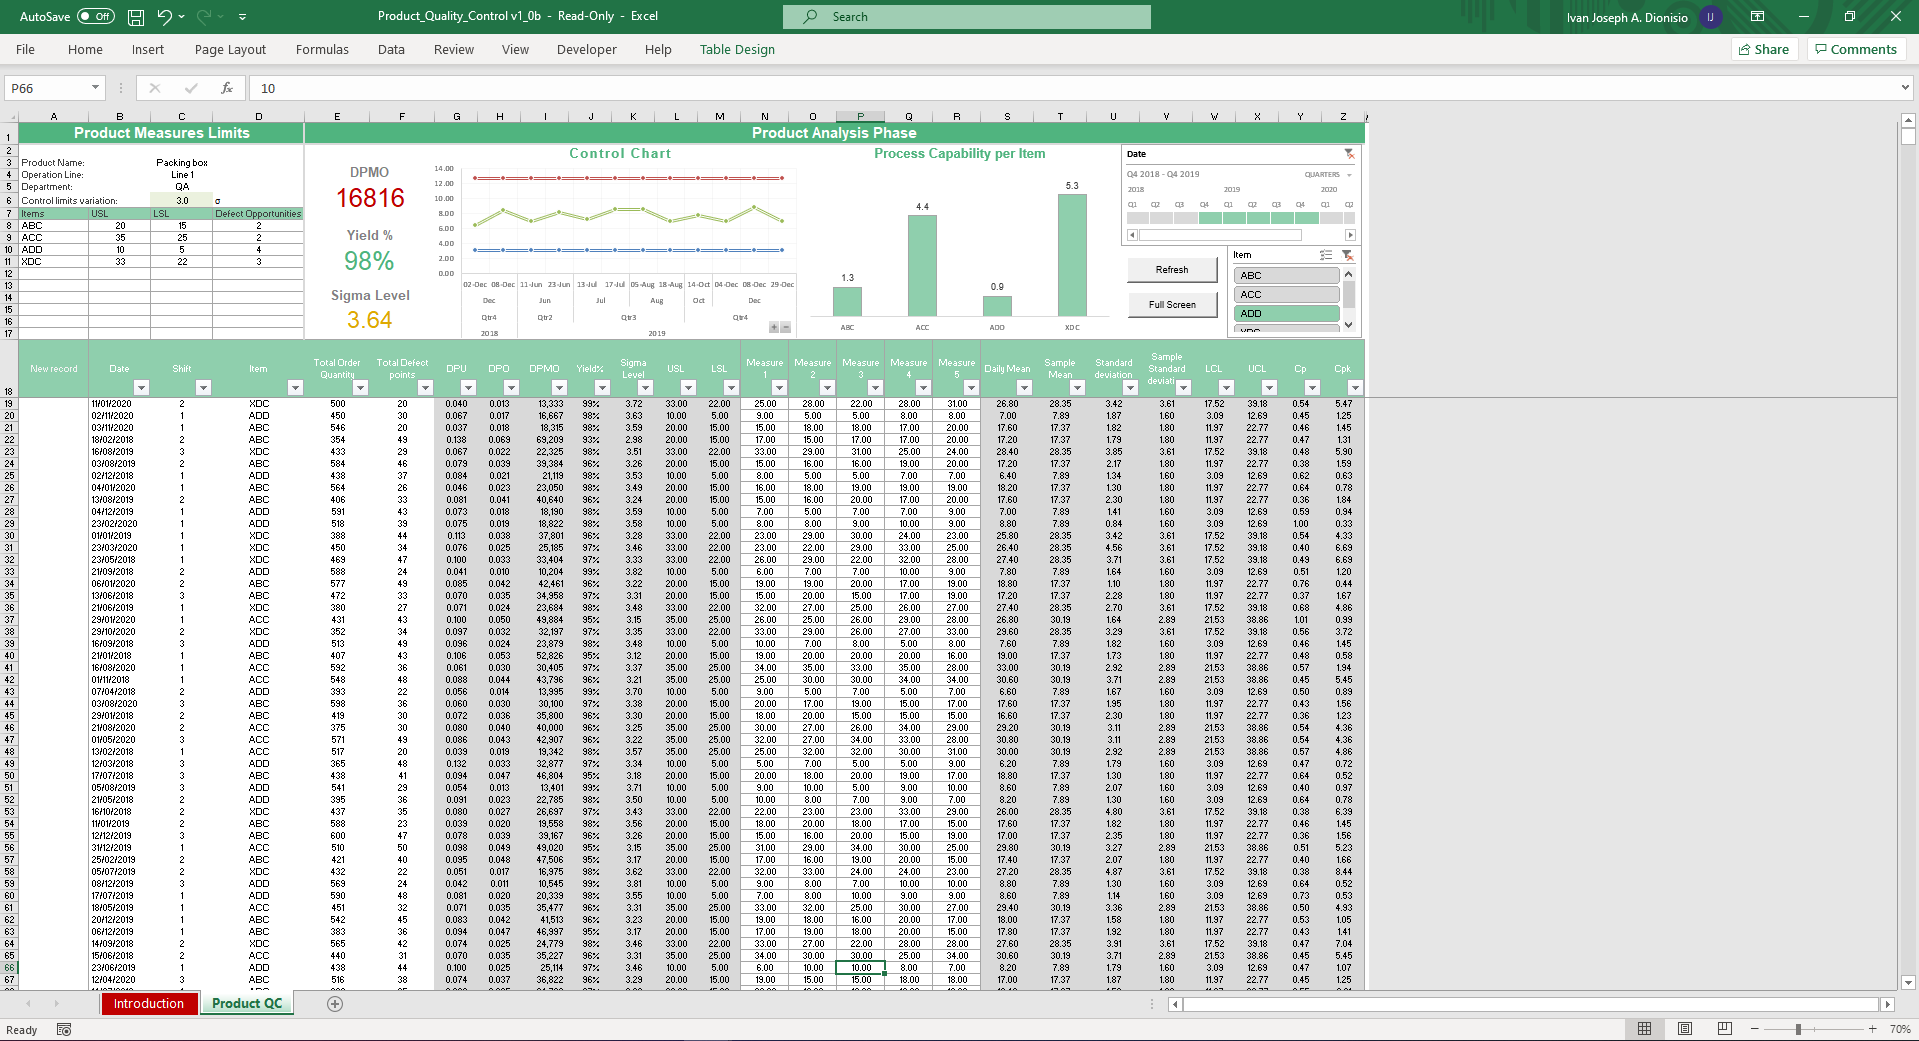This screenshot has width=1919, height=1041.
Task: Open the Comments pane button
Action: click(1856, 50)
